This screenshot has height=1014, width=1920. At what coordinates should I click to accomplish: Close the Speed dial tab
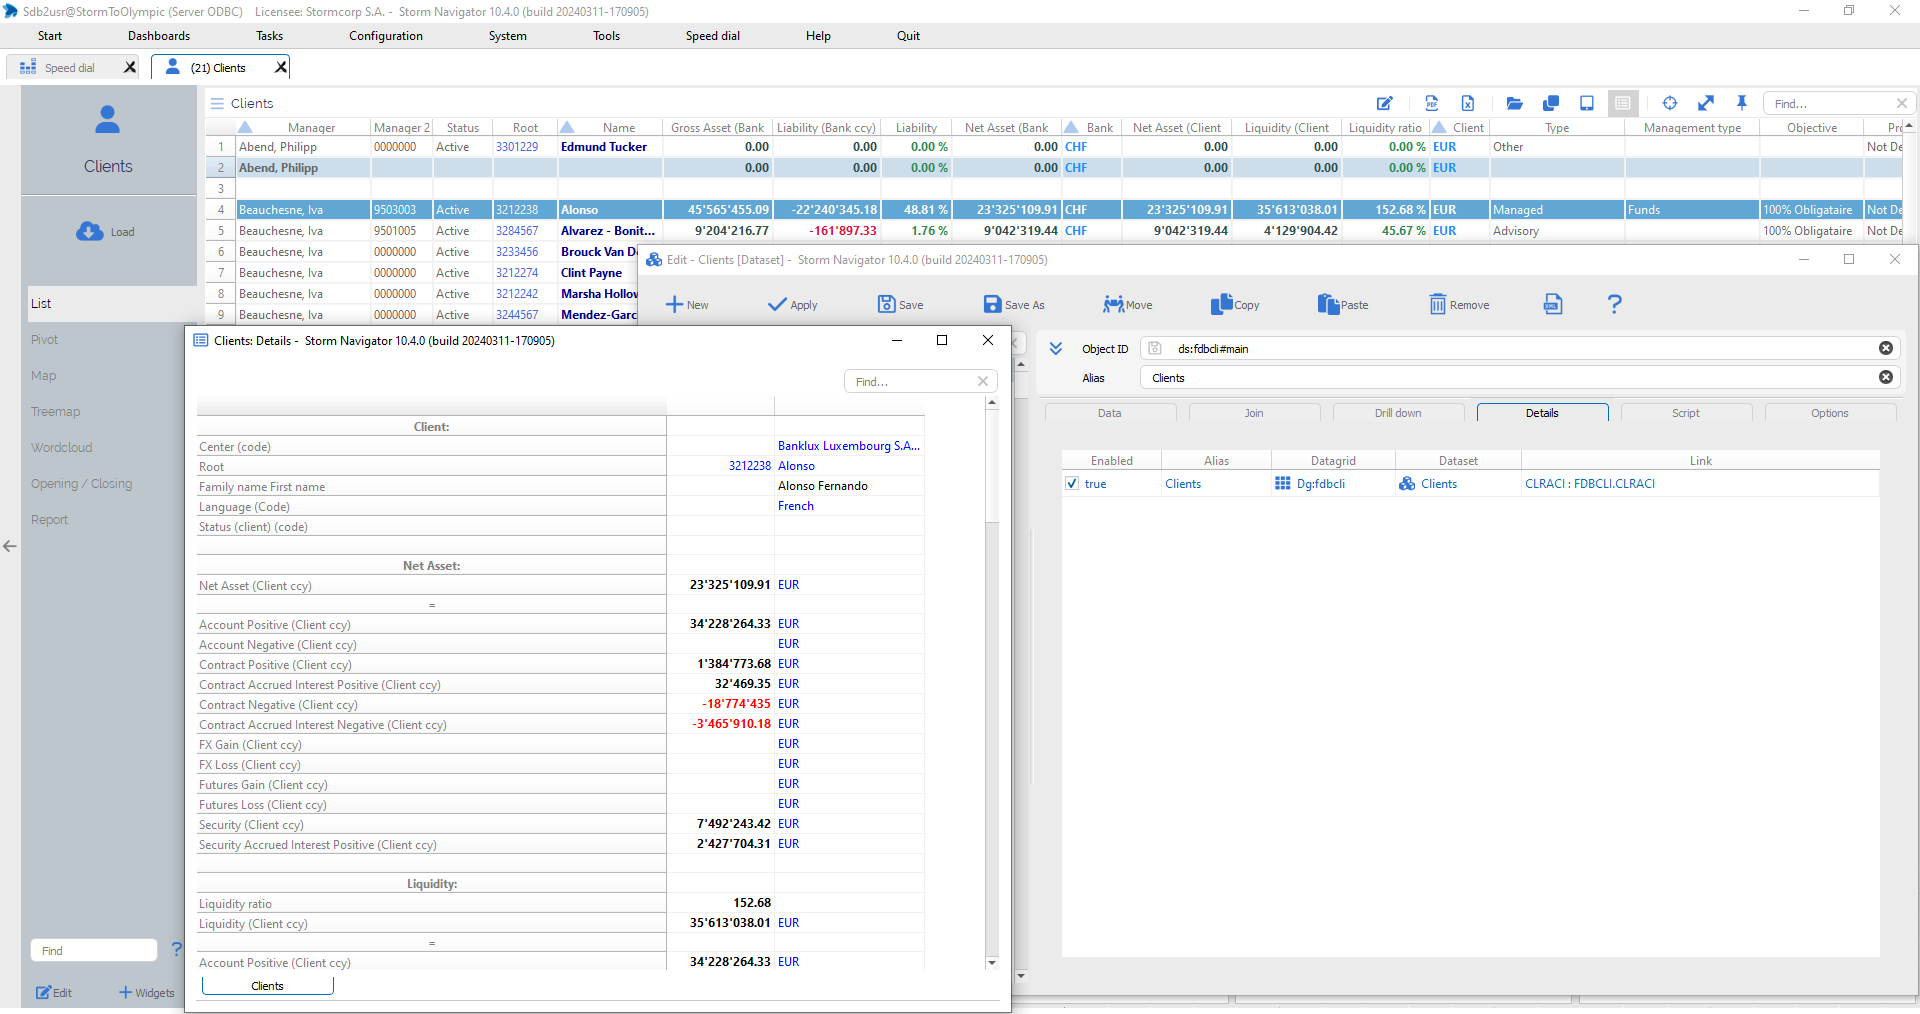130,67
